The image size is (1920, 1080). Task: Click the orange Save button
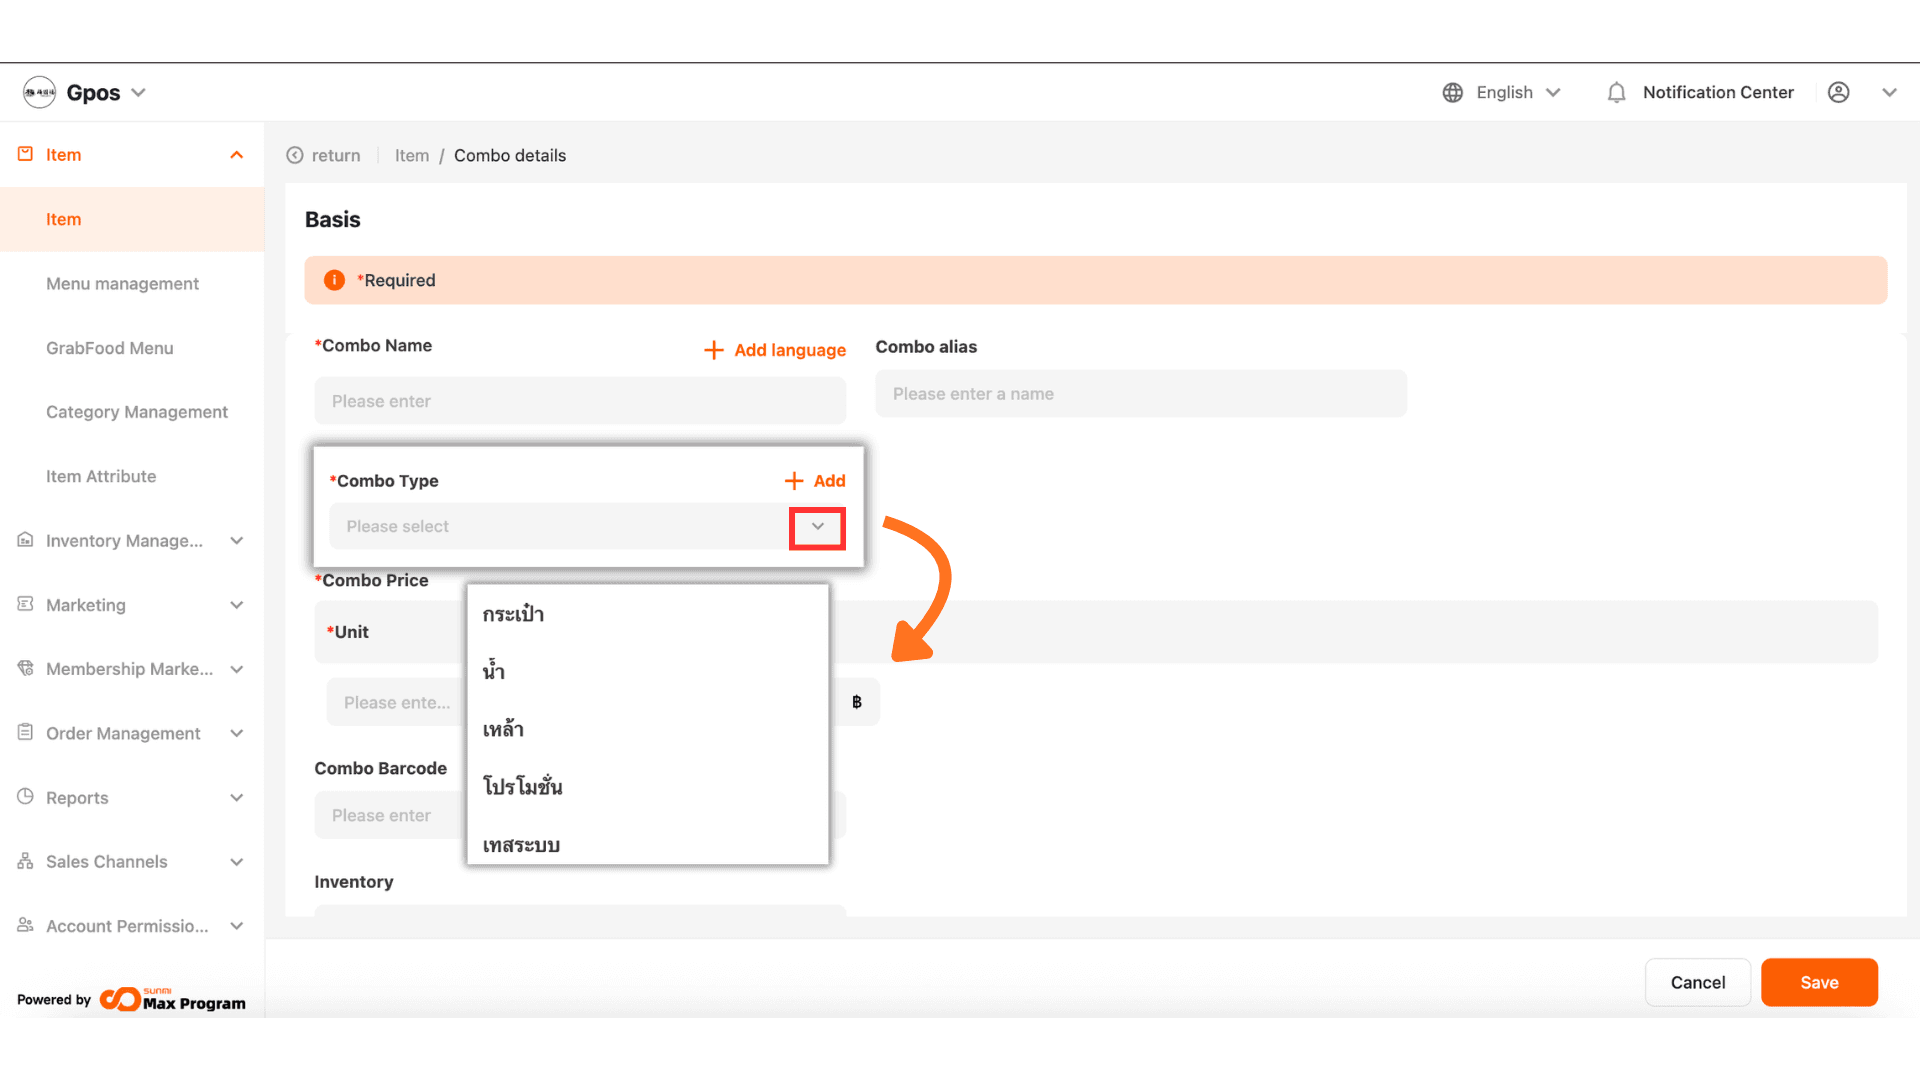[1819, 983]
